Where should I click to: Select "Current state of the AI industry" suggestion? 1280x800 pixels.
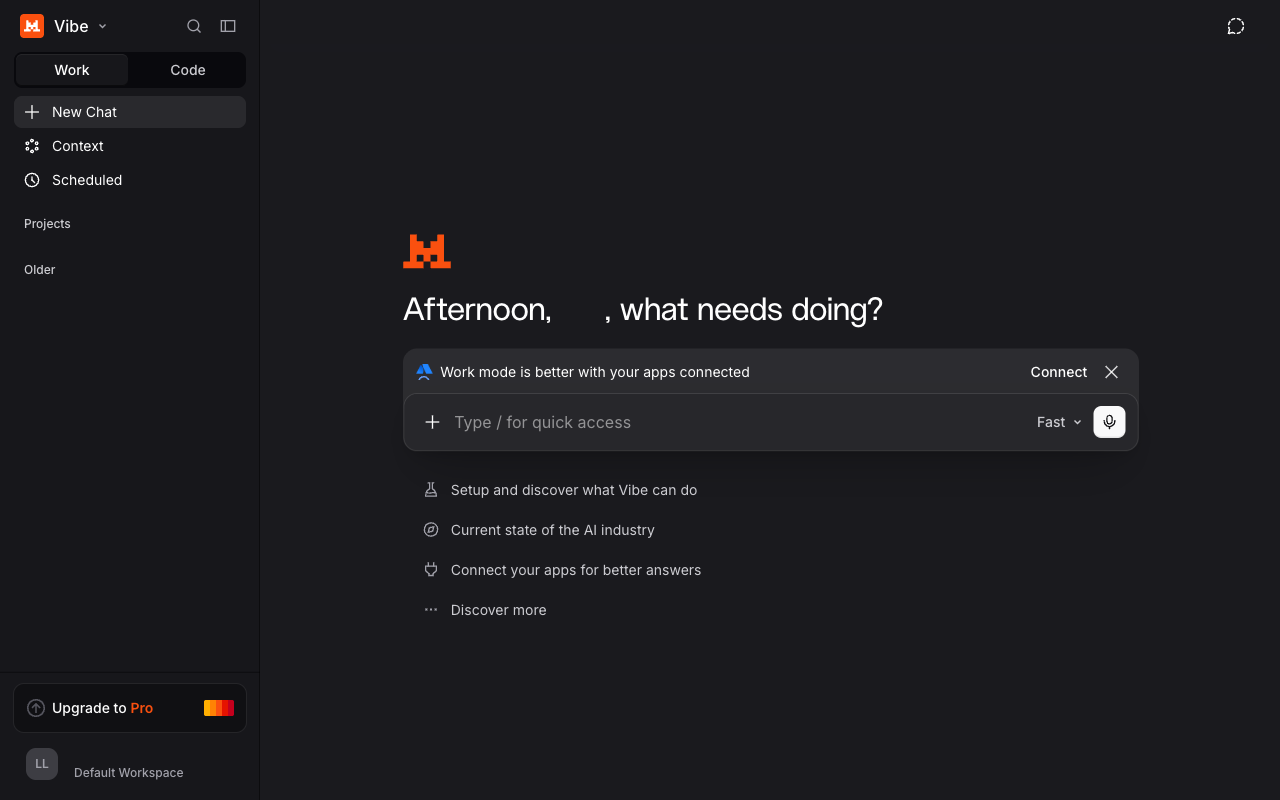pos(553,530)
